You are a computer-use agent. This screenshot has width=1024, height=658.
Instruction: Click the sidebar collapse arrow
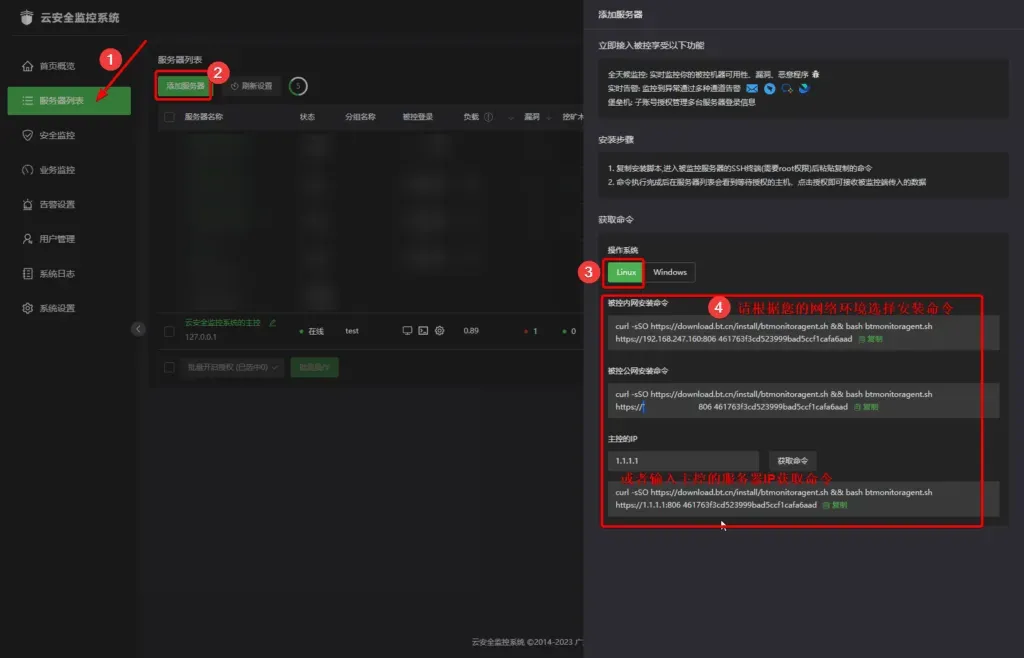[138, 329]
